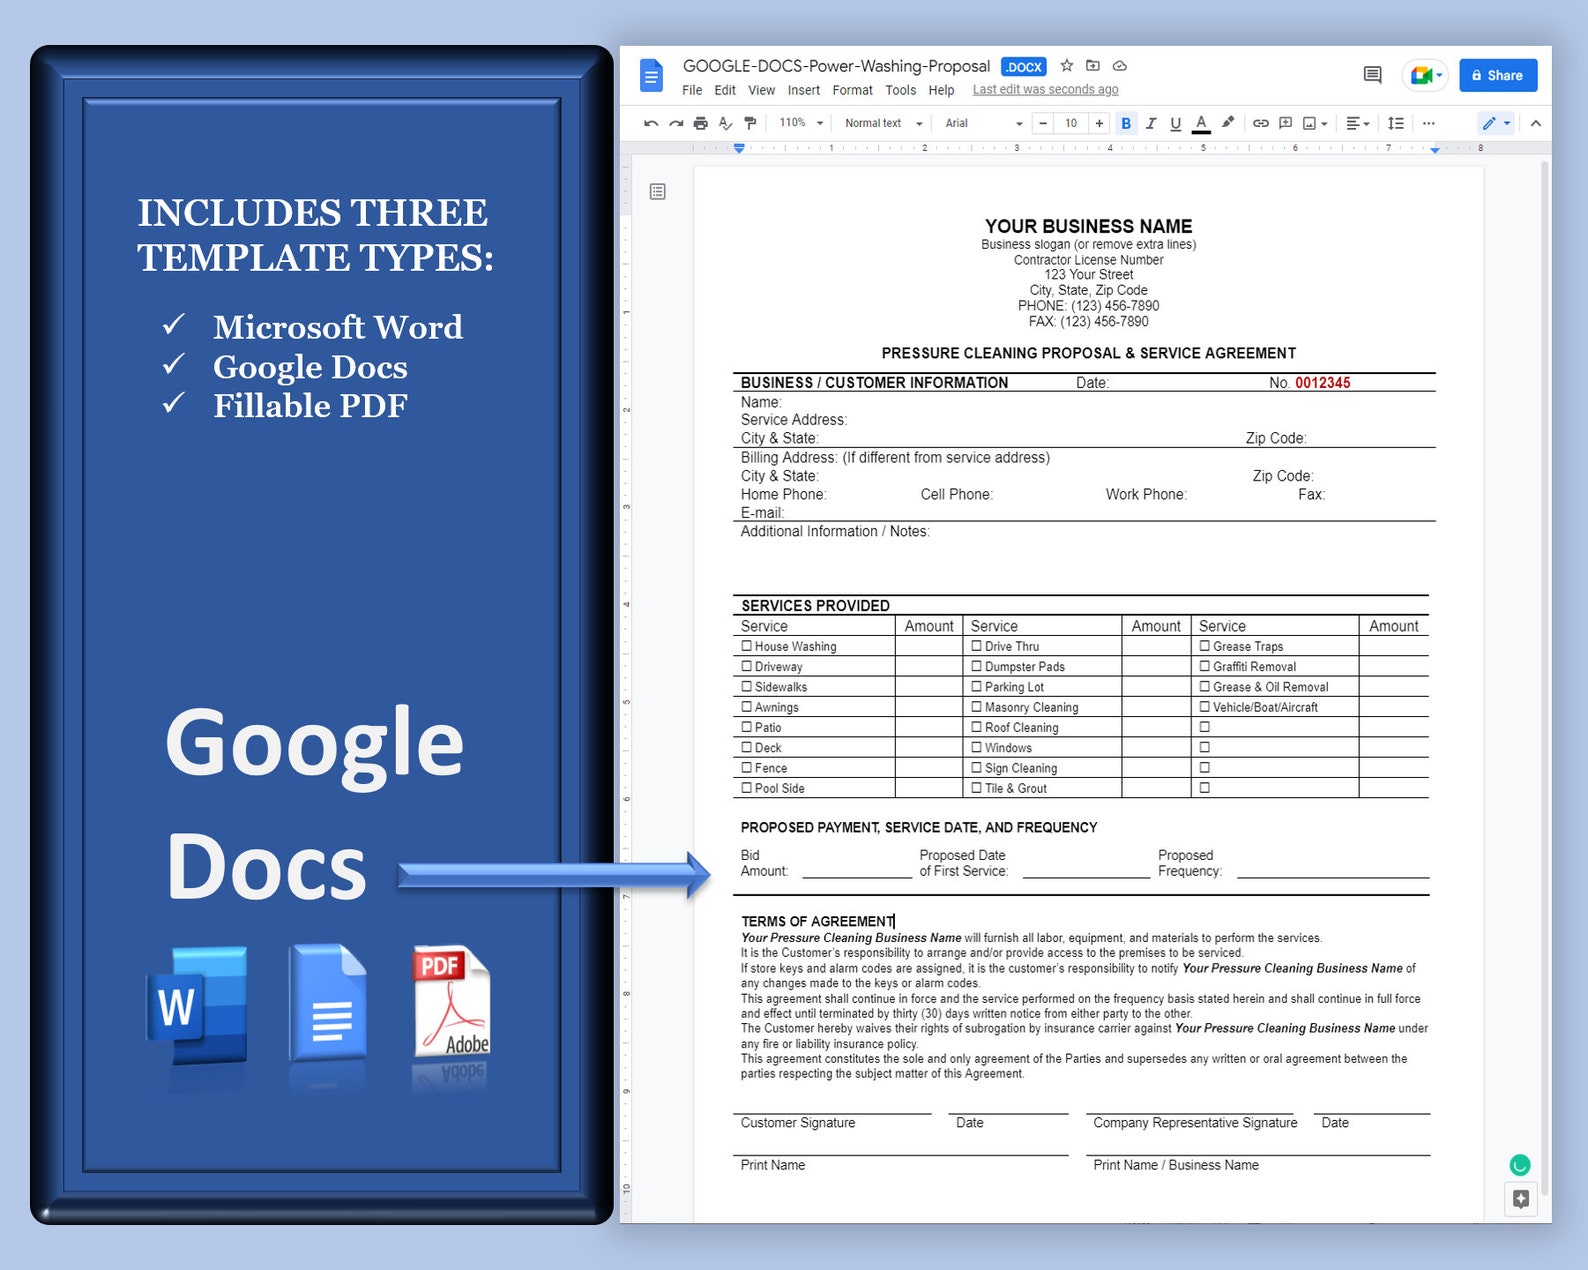Image resolution: width=1588 pixels, height=1270 pixels.
Task: Toggle underline formatting
Action: click(1176, 123)
